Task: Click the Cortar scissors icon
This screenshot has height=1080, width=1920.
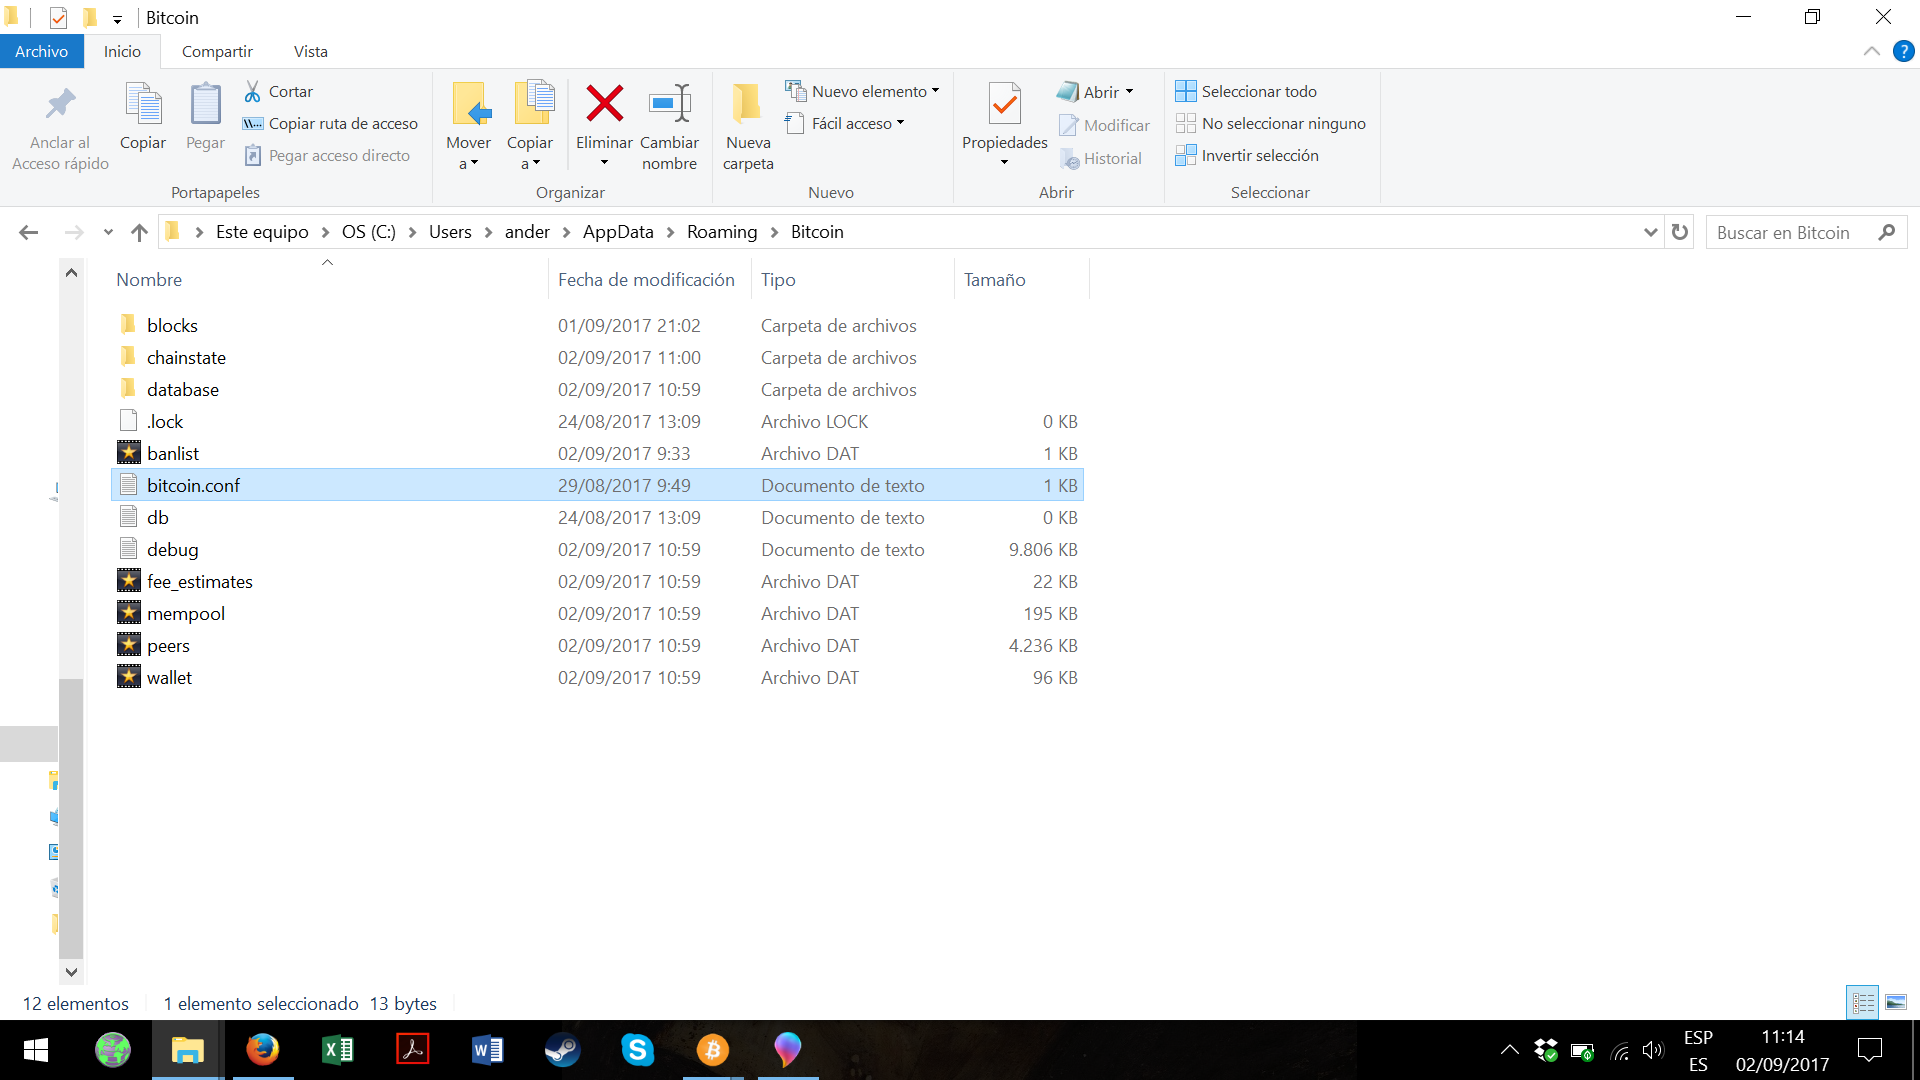Action: [253, 91]
